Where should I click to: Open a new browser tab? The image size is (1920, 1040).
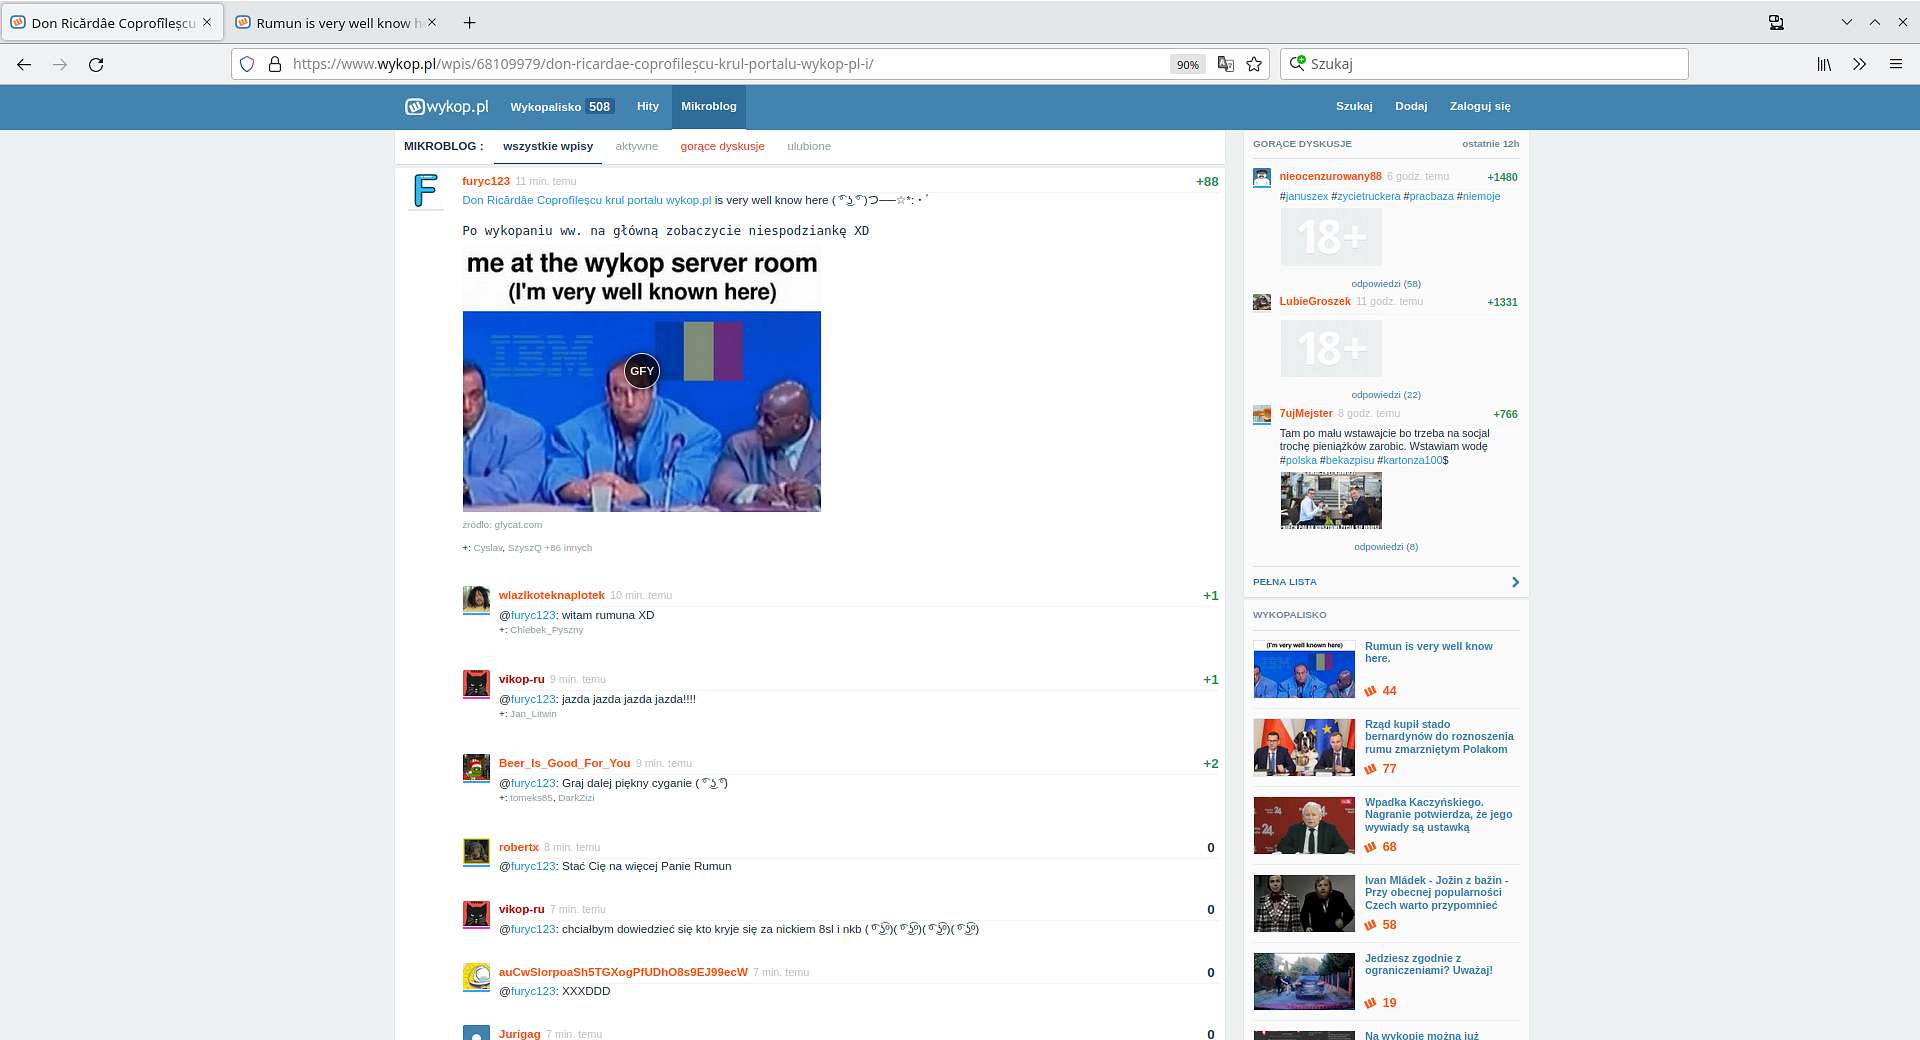(469, 22)
